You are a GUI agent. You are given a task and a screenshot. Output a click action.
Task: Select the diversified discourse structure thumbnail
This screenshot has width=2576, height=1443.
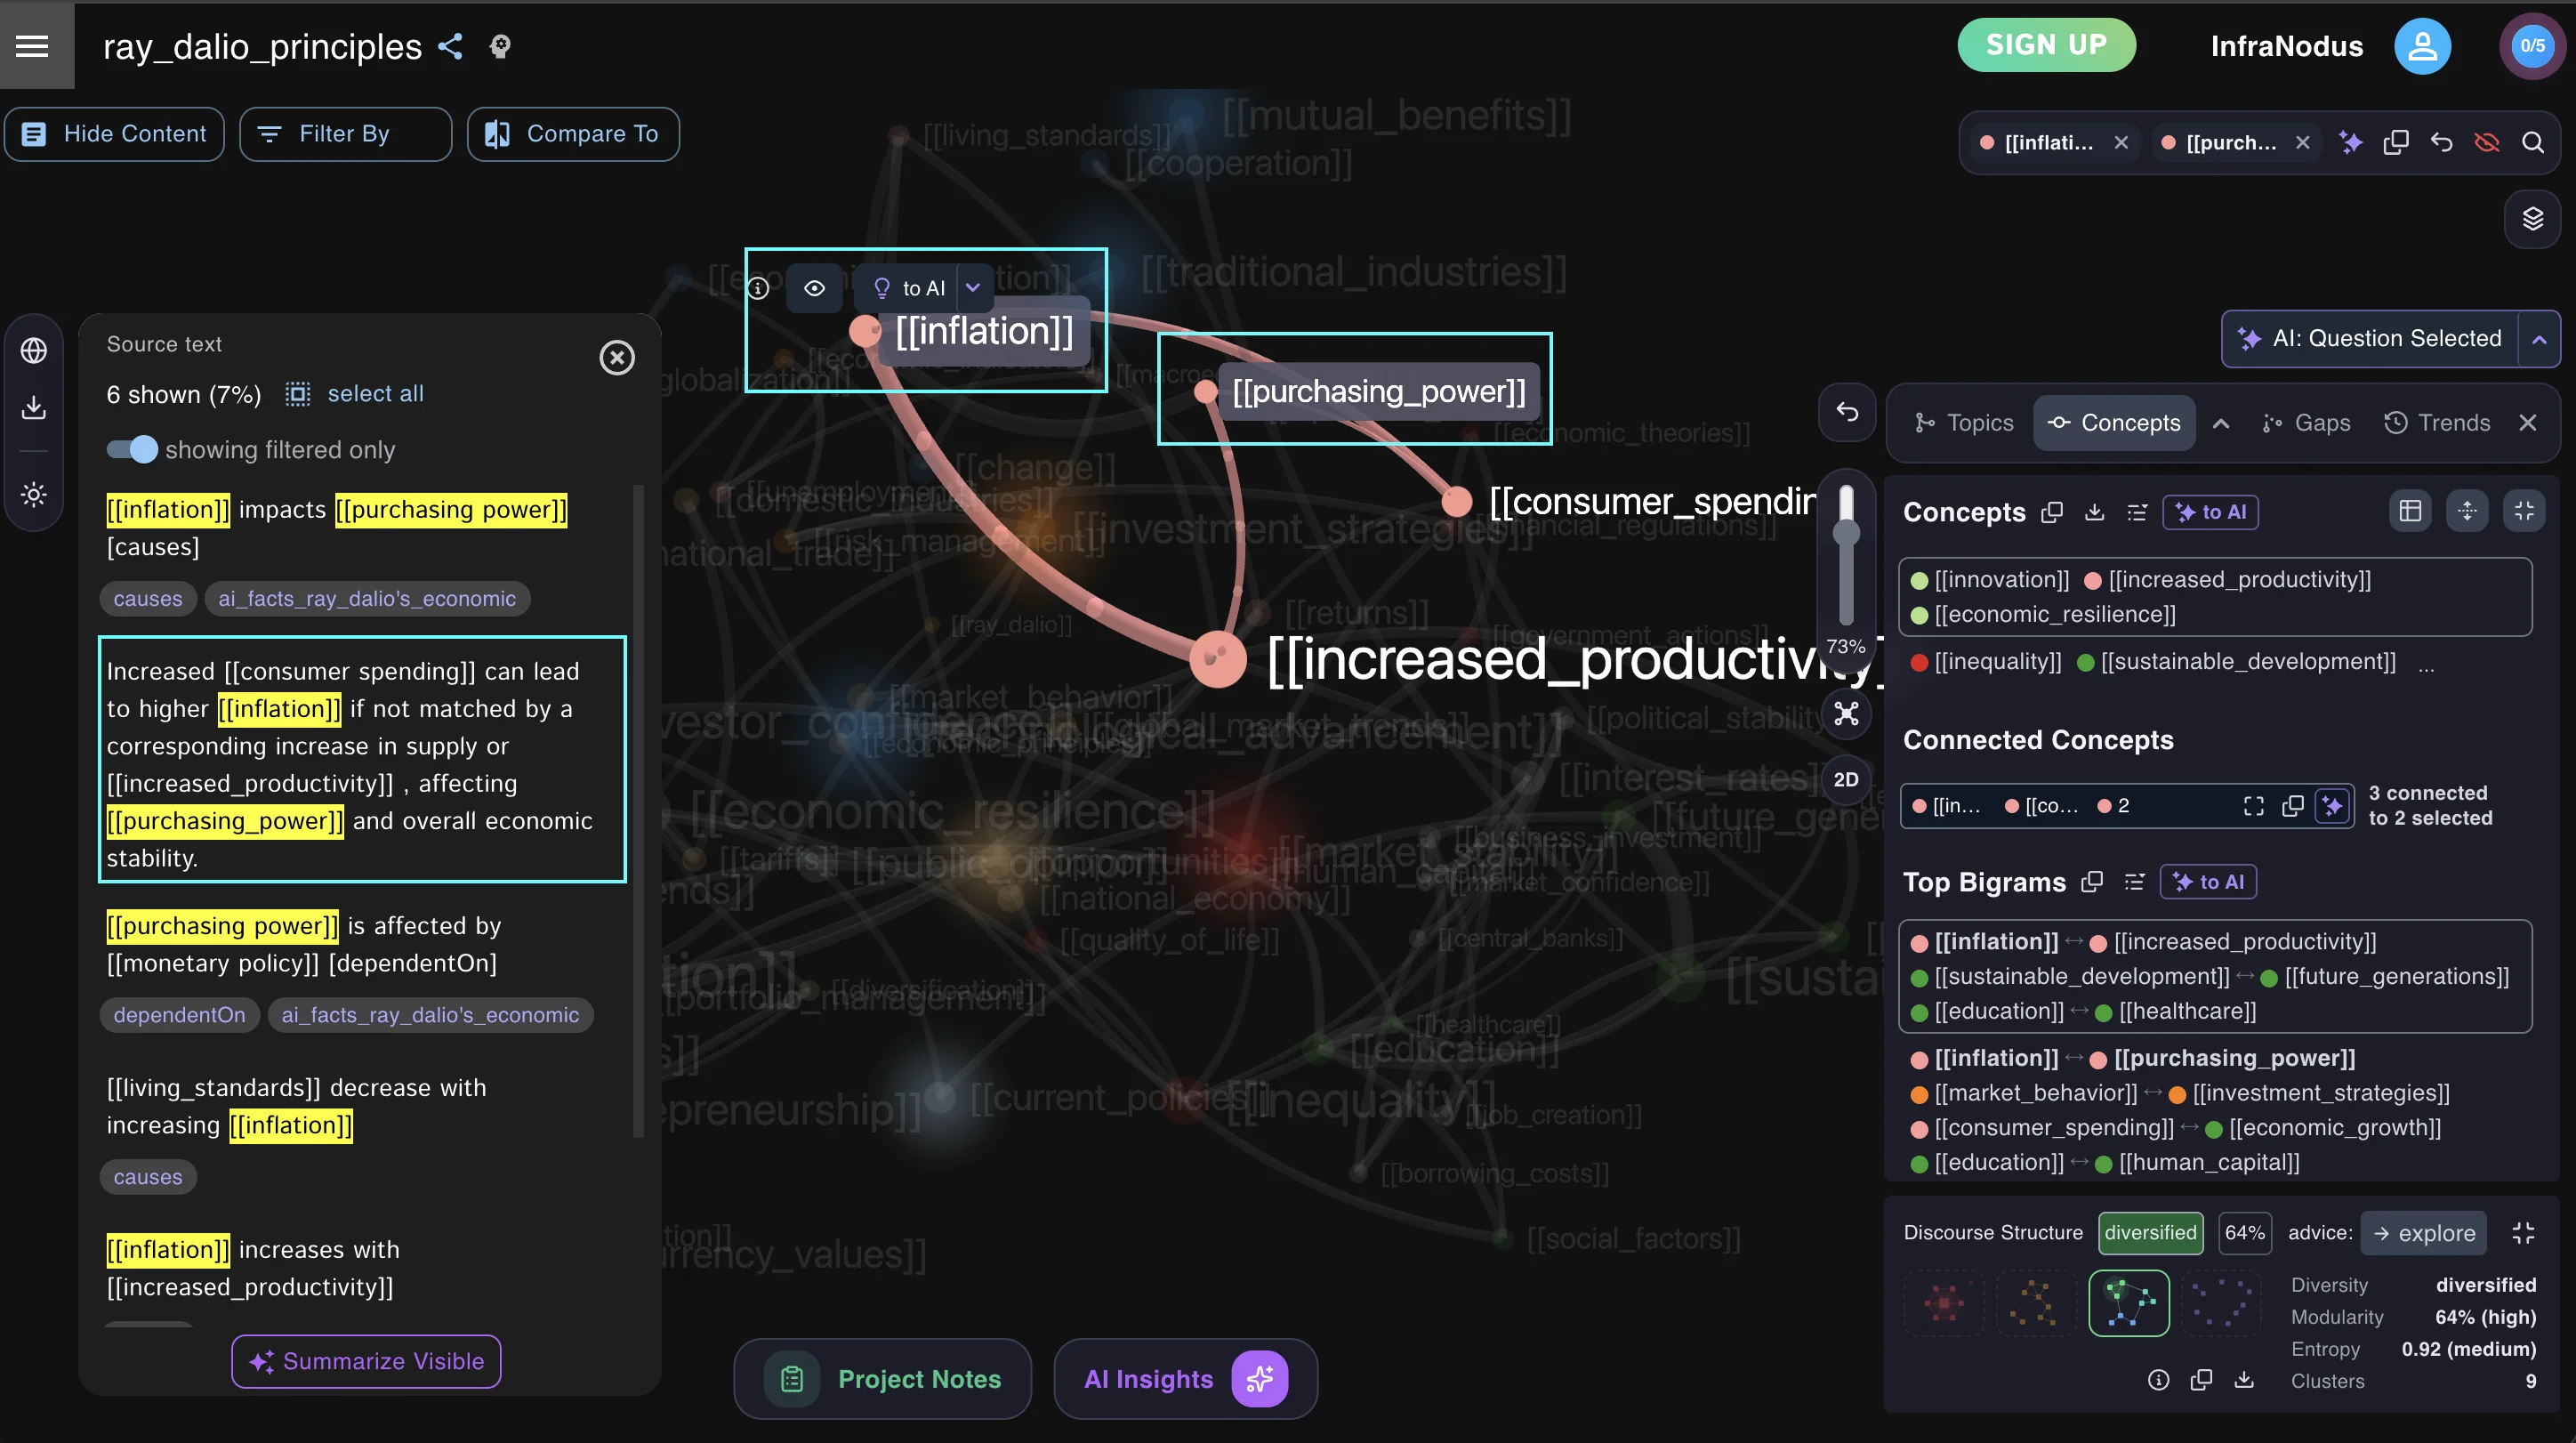[x=2129, y=1302]
